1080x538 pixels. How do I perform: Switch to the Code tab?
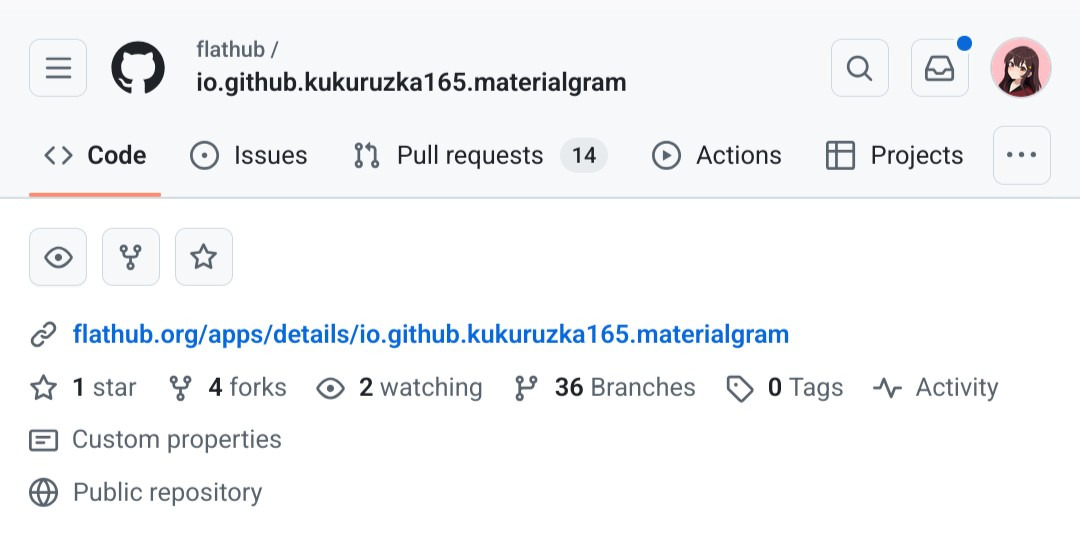click(95, 156)
